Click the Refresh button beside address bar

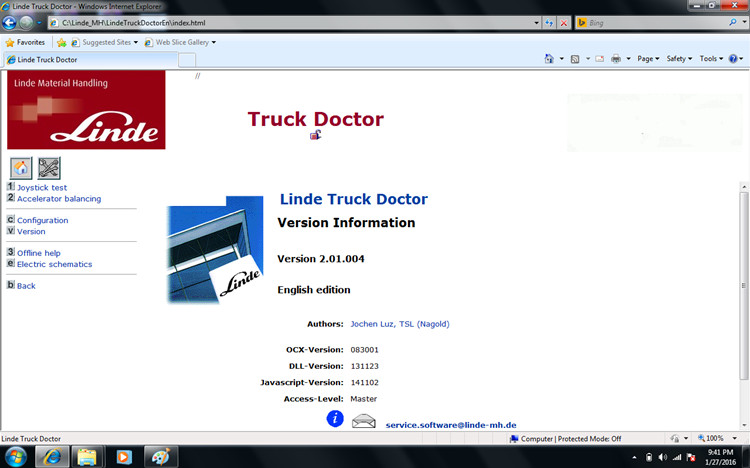click(549, 22)
